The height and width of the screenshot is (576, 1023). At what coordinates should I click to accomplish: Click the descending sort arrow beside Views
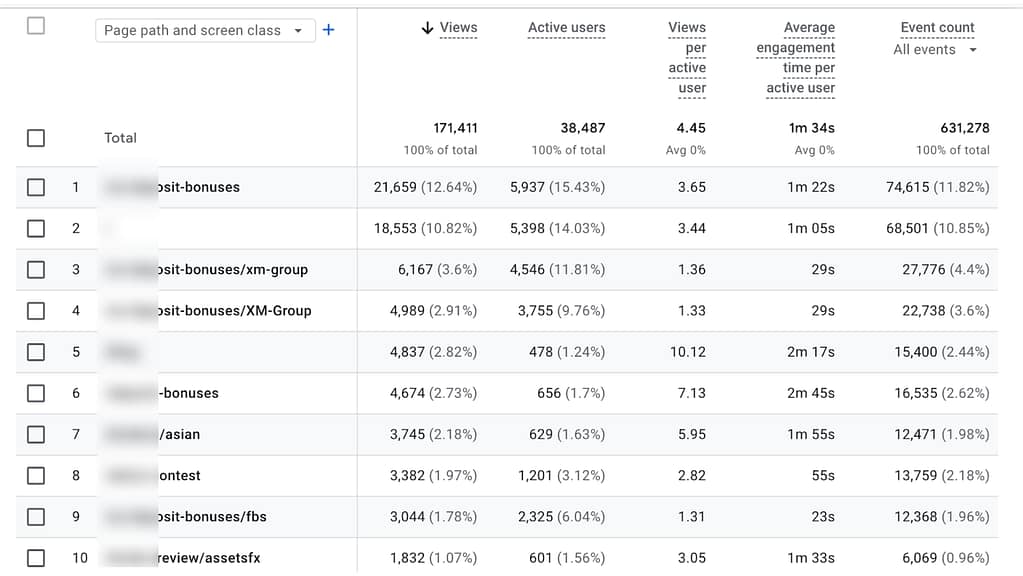click(x=428, y=28)
